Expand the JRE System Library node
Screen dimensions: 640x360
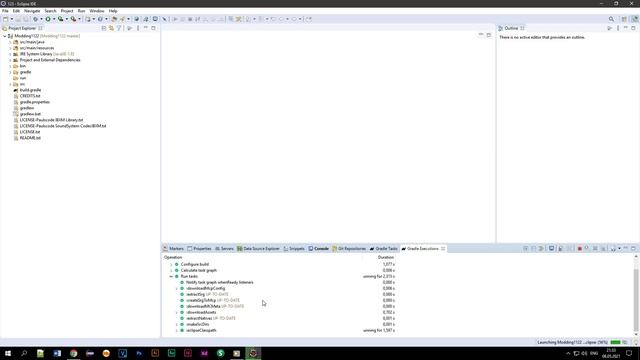[10, 54]
